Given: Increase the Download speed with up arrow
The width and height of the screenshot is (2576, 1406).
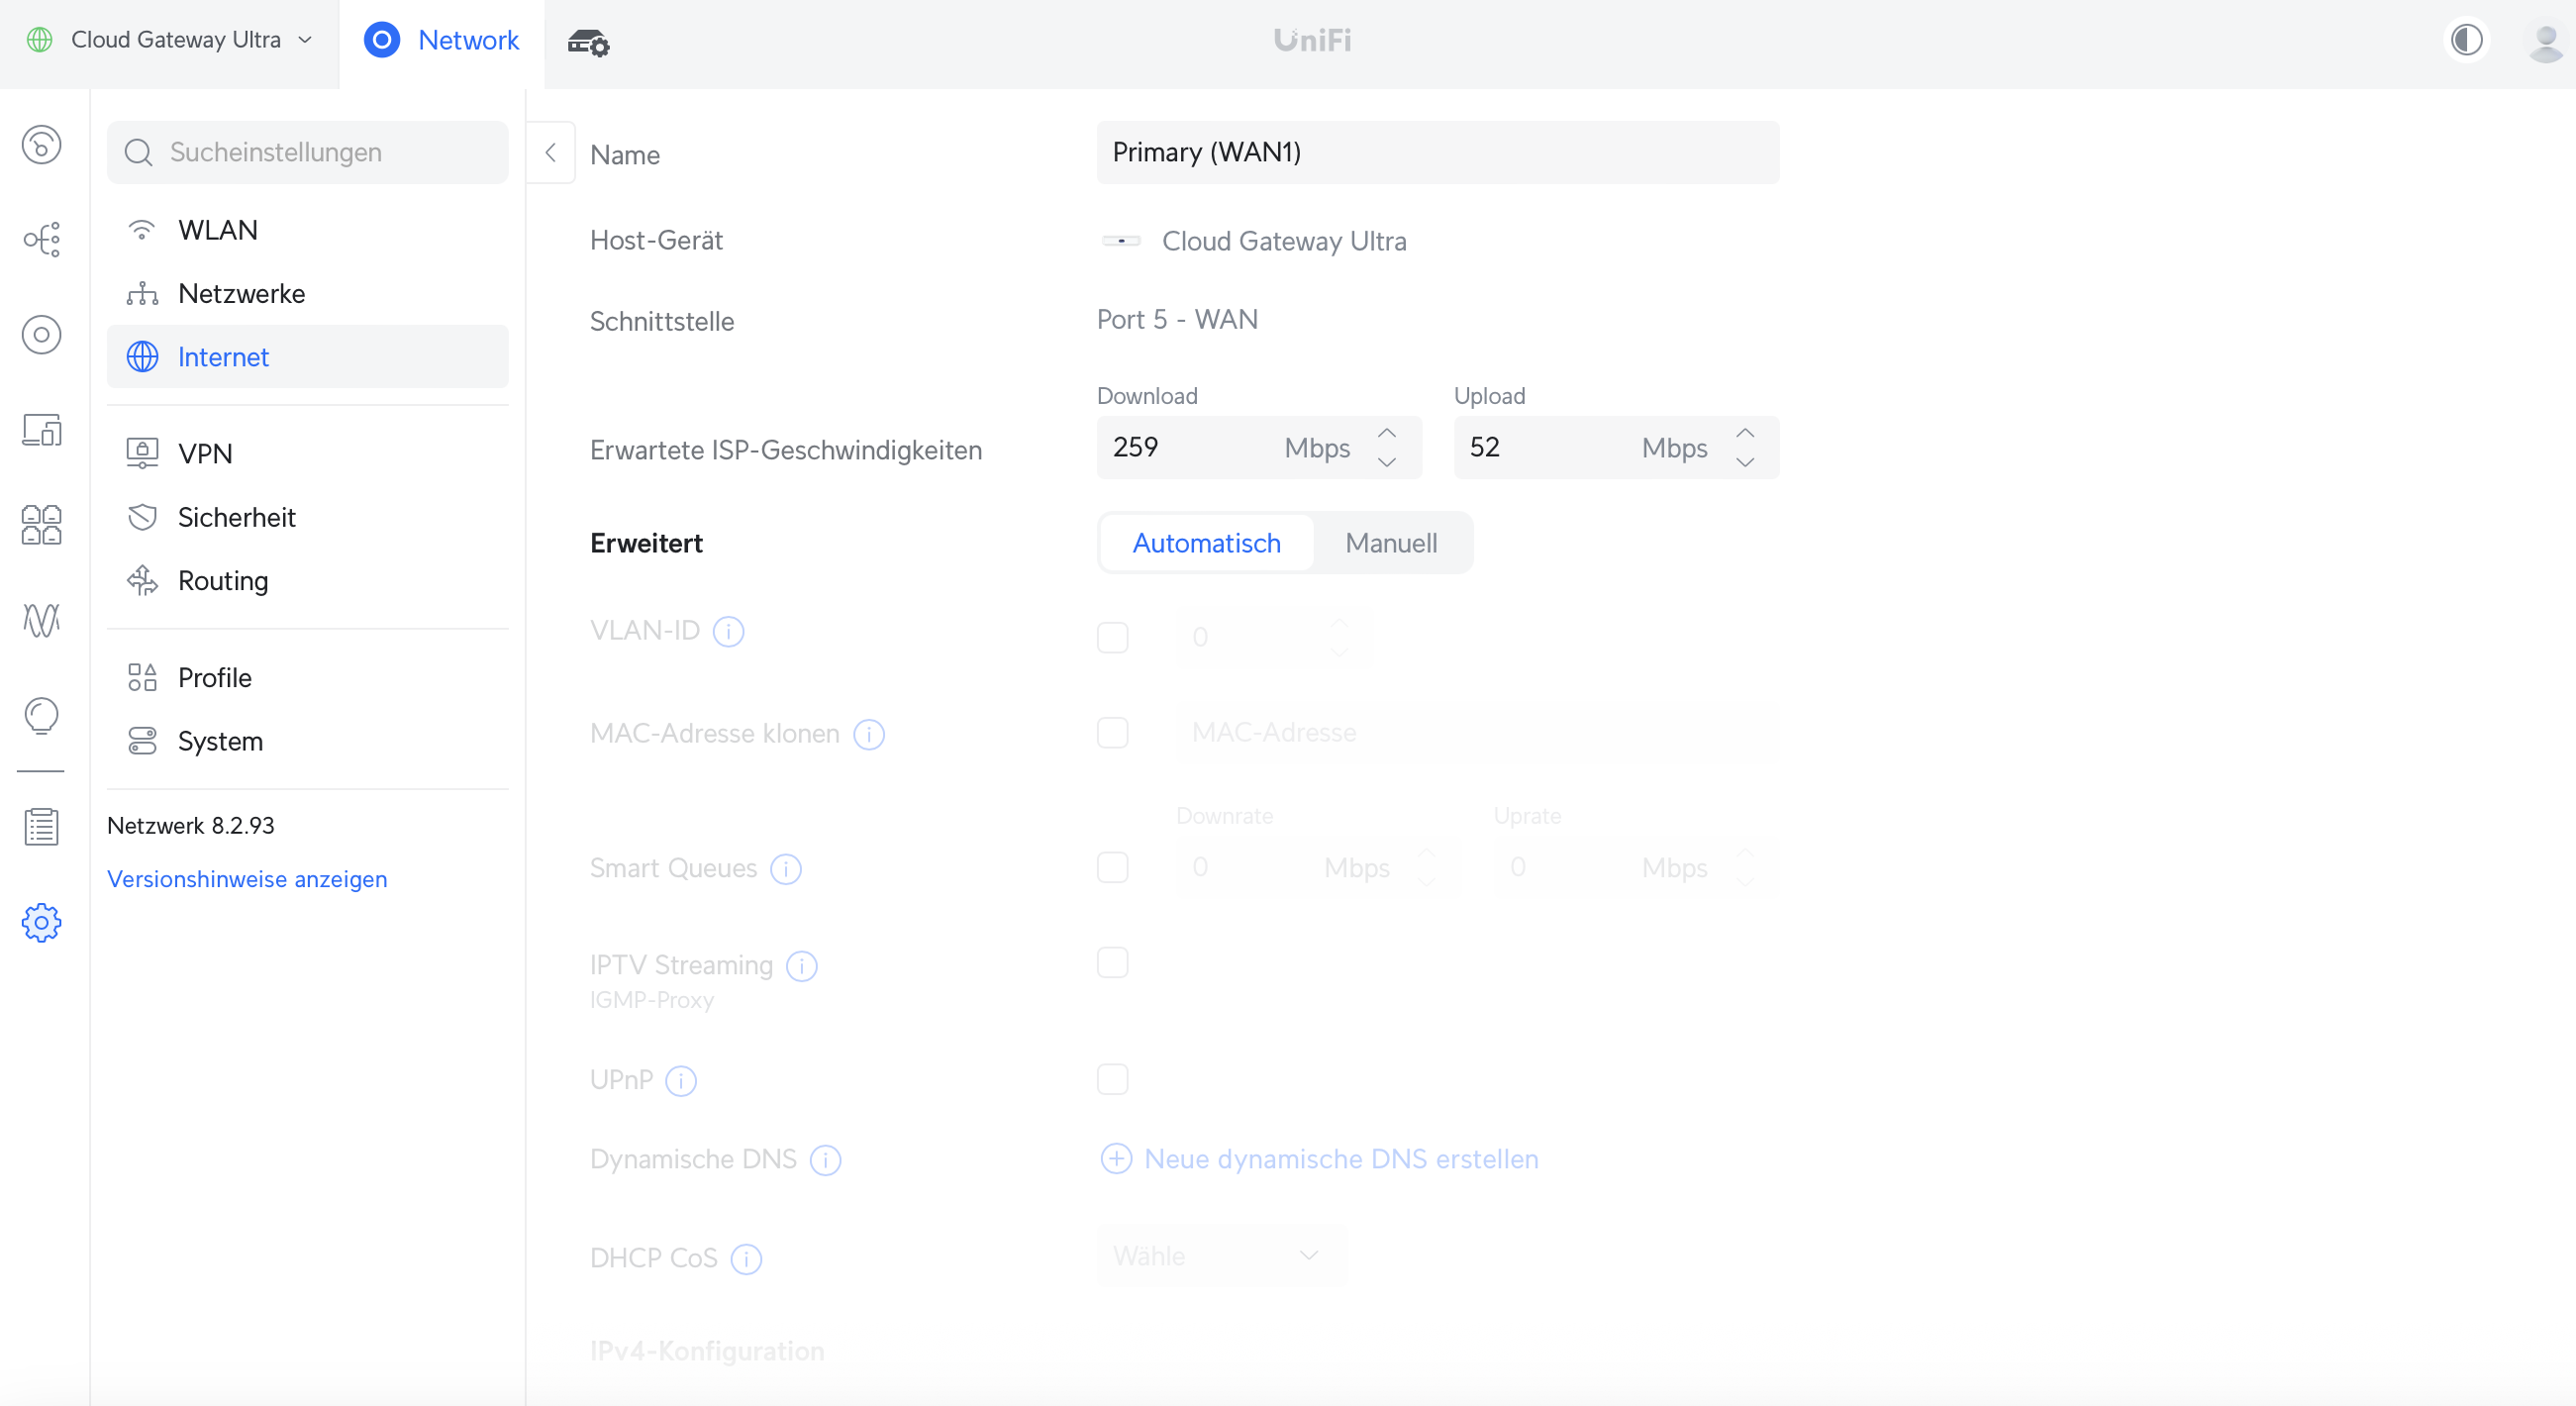Looking at the screenshot, I should click(1387, 433).
